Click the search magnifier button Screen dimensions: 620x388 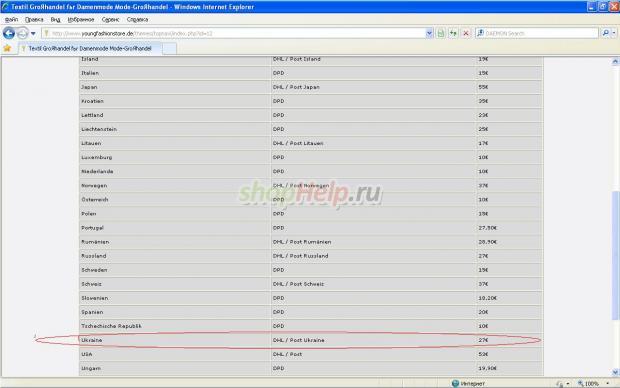605,33
